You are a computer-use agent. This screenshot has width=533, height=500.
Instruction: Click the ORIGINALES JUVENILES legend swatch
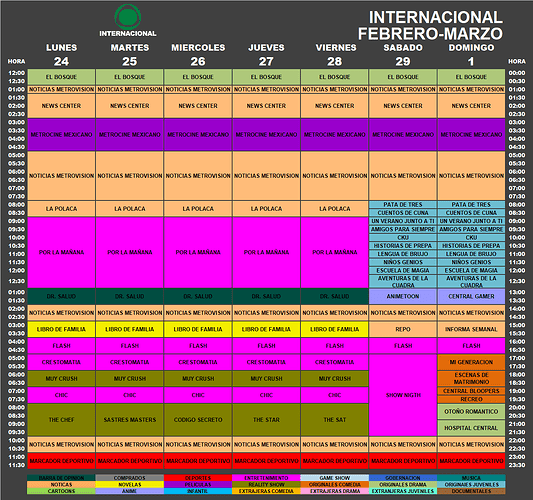pos(471,484)
